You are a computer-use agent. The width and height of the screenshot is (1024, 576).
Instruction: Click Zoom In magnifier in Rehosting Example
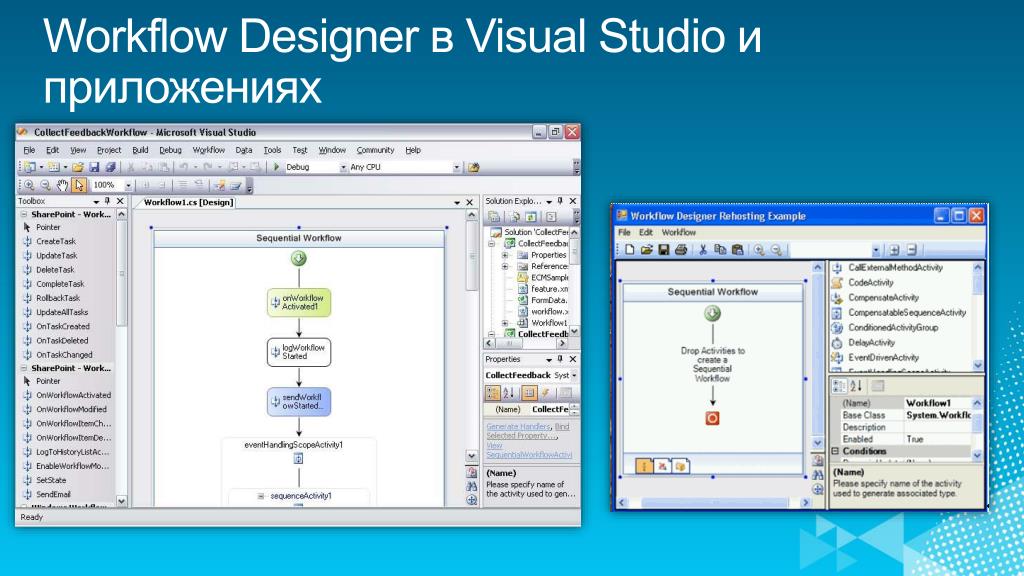[759, 249]
